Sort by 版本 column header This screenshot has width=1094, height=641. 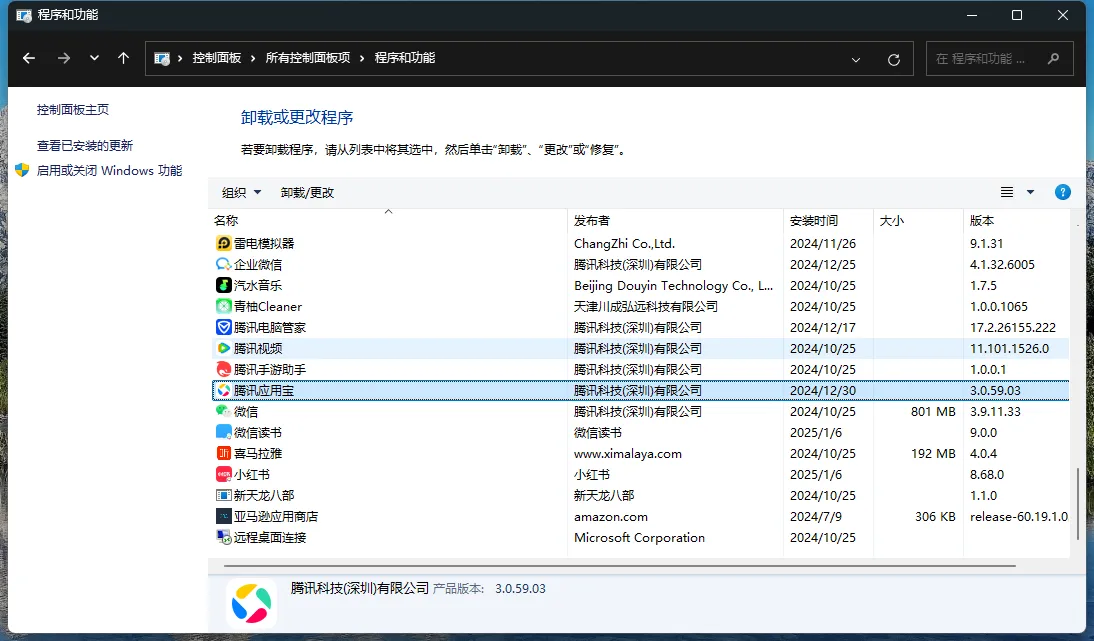coord(1017,220)
